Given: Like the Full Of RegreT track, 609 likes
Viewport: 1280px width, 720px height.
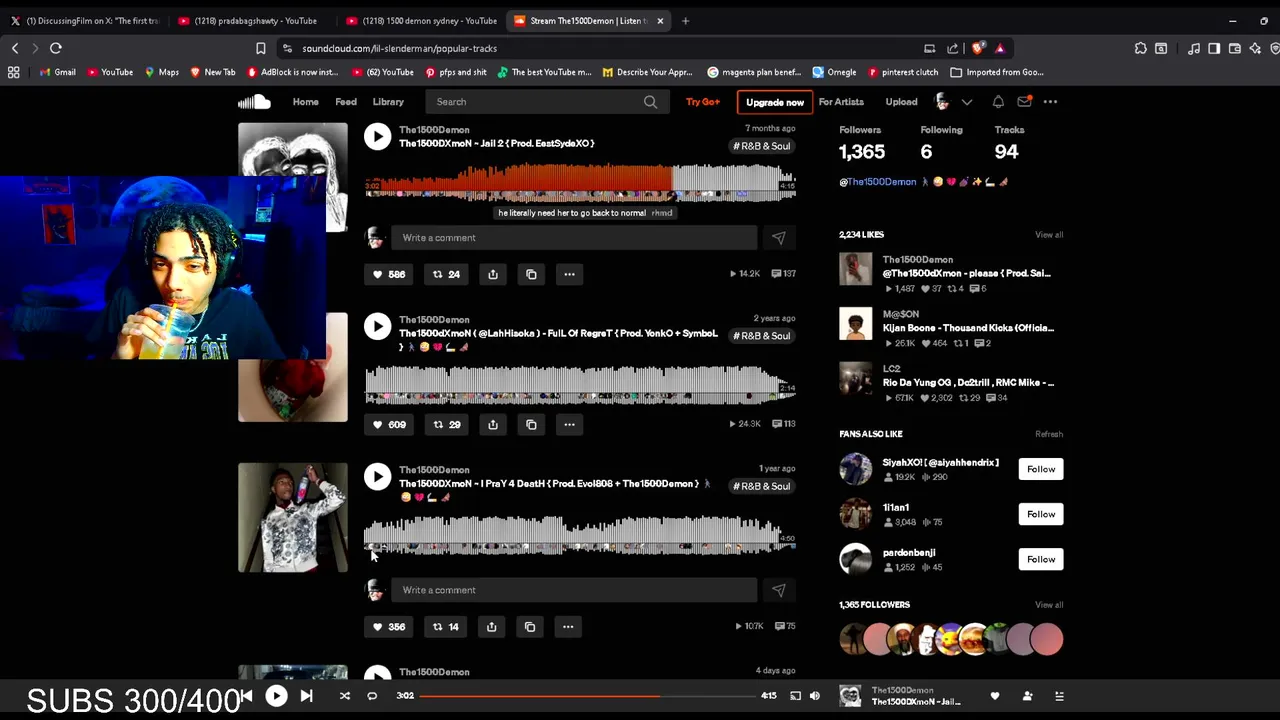Looking at the screenshot, I should 389,424.
